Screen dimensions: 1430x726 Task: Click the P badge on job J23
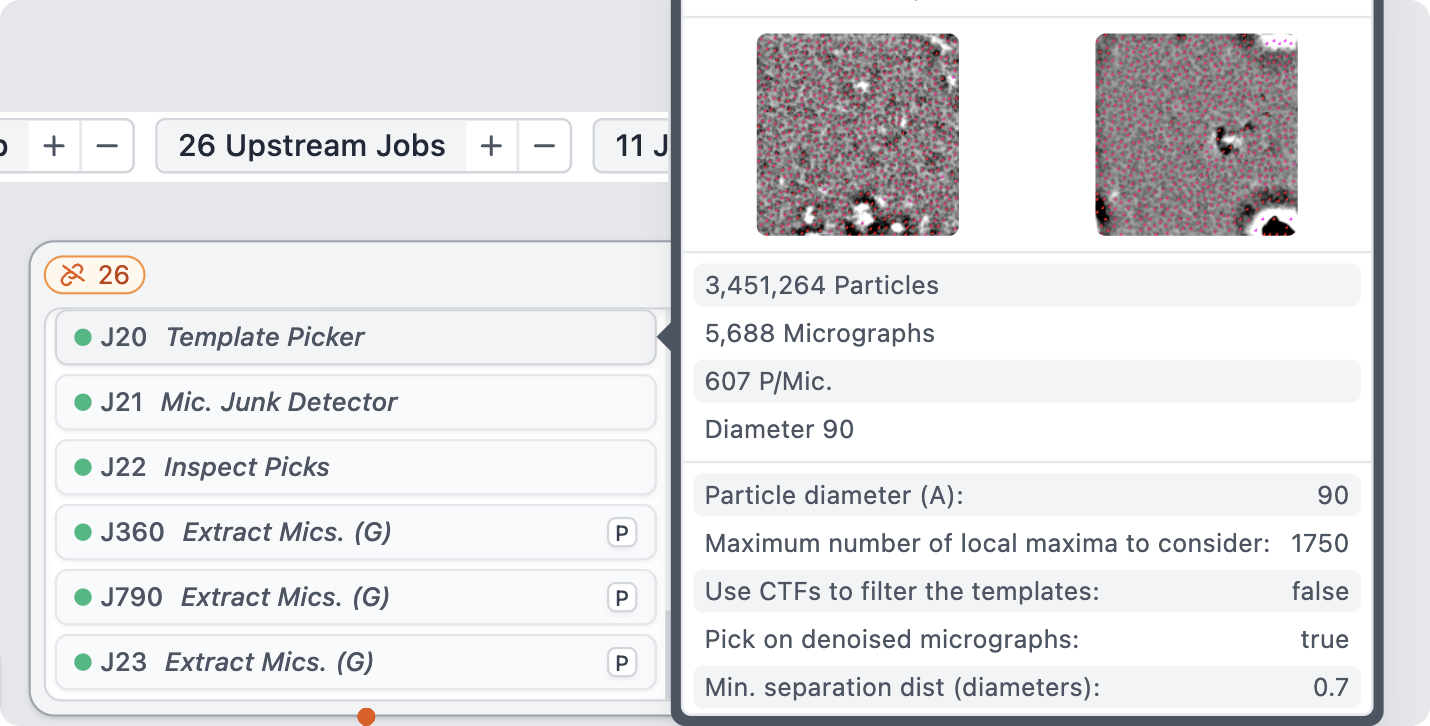(x=622, y=663)
